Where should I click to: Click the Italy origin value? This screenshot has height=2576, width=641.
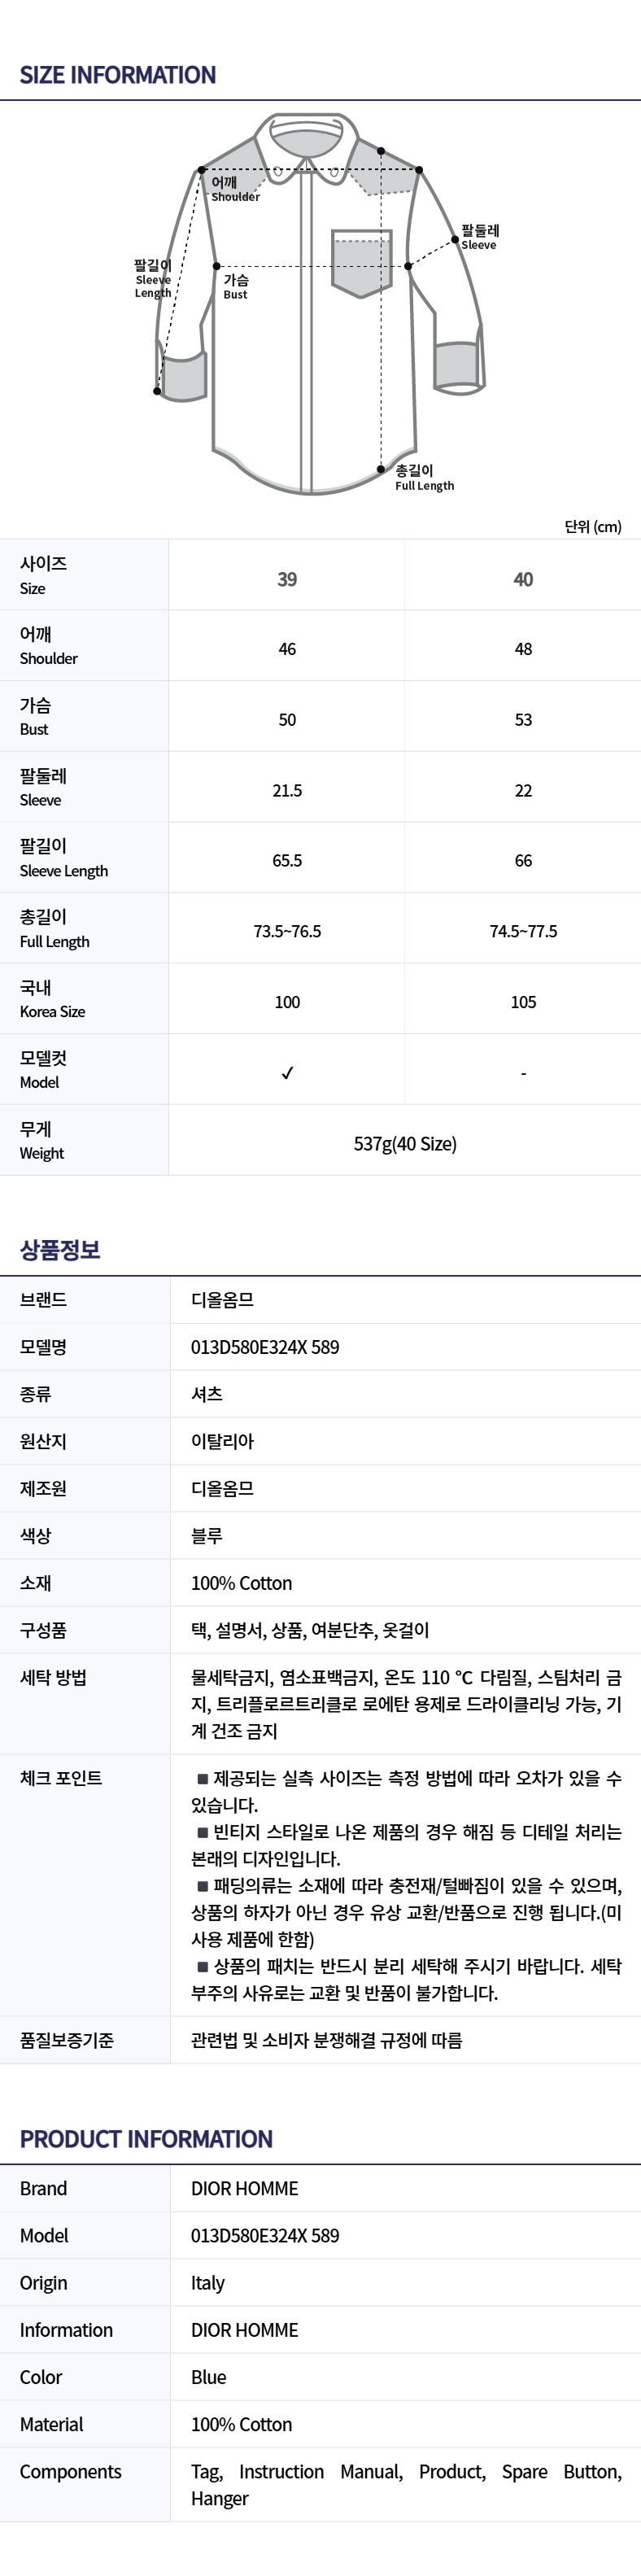pos(208,2283)
